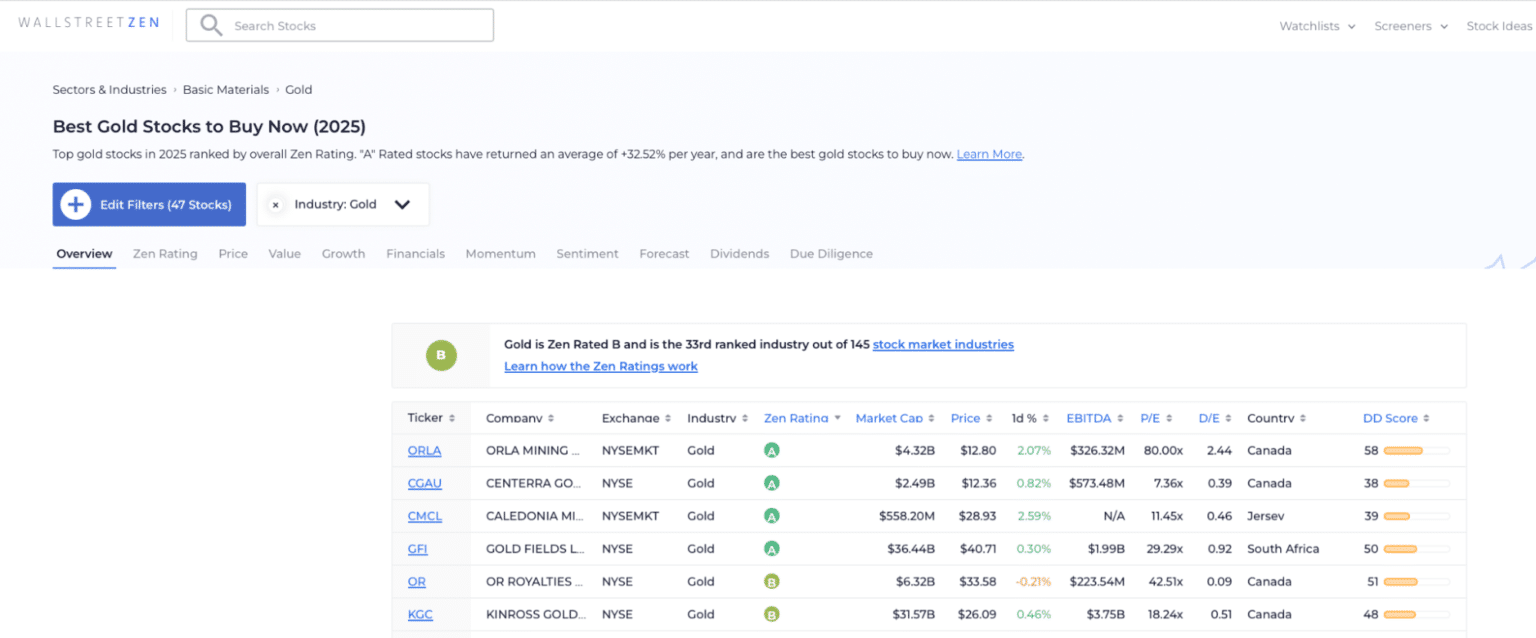Click the green B rating badge in banner
Screen dimensions: 1536x638
tap(441, 355)
